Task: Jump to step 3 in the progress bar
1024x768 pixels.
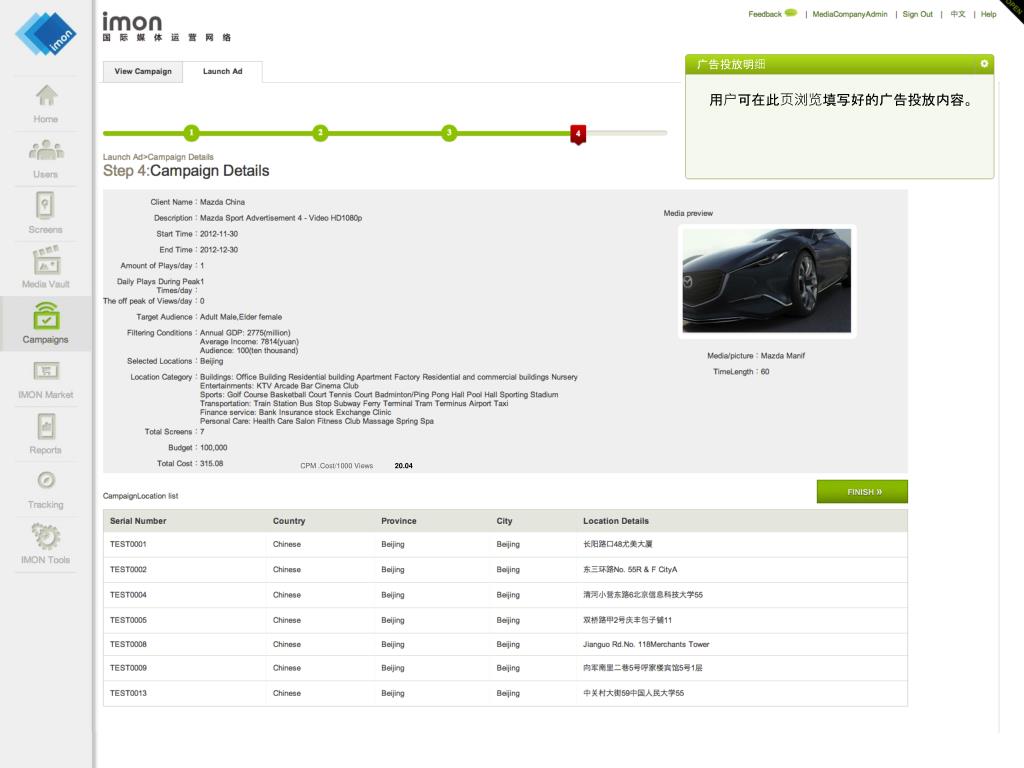Action: tap(449, 133)
